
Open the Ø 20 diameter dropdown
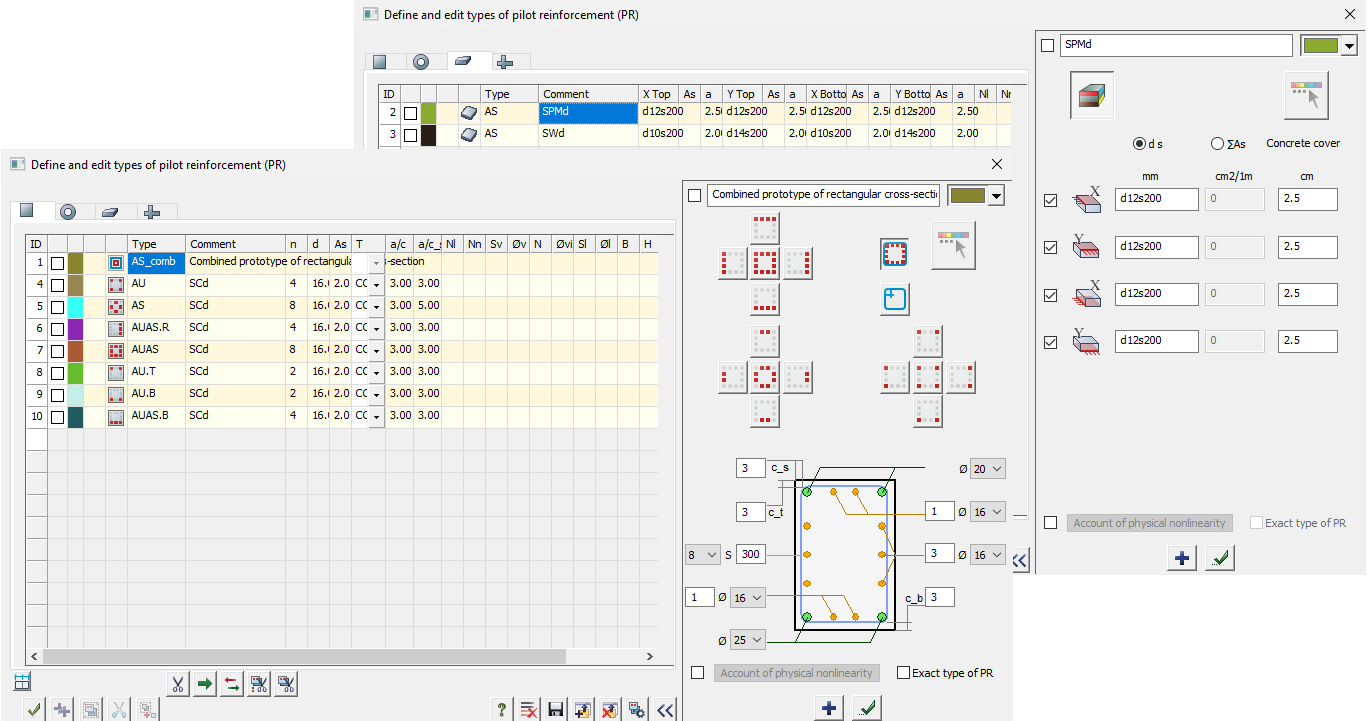click(987, 469)
